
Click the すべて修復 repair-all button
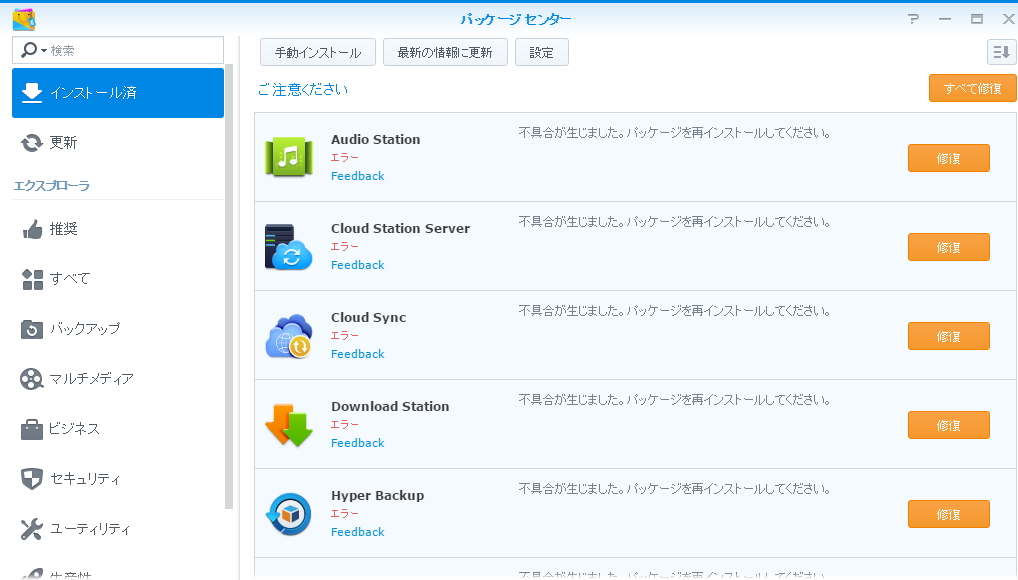click(x=972, y=88)
